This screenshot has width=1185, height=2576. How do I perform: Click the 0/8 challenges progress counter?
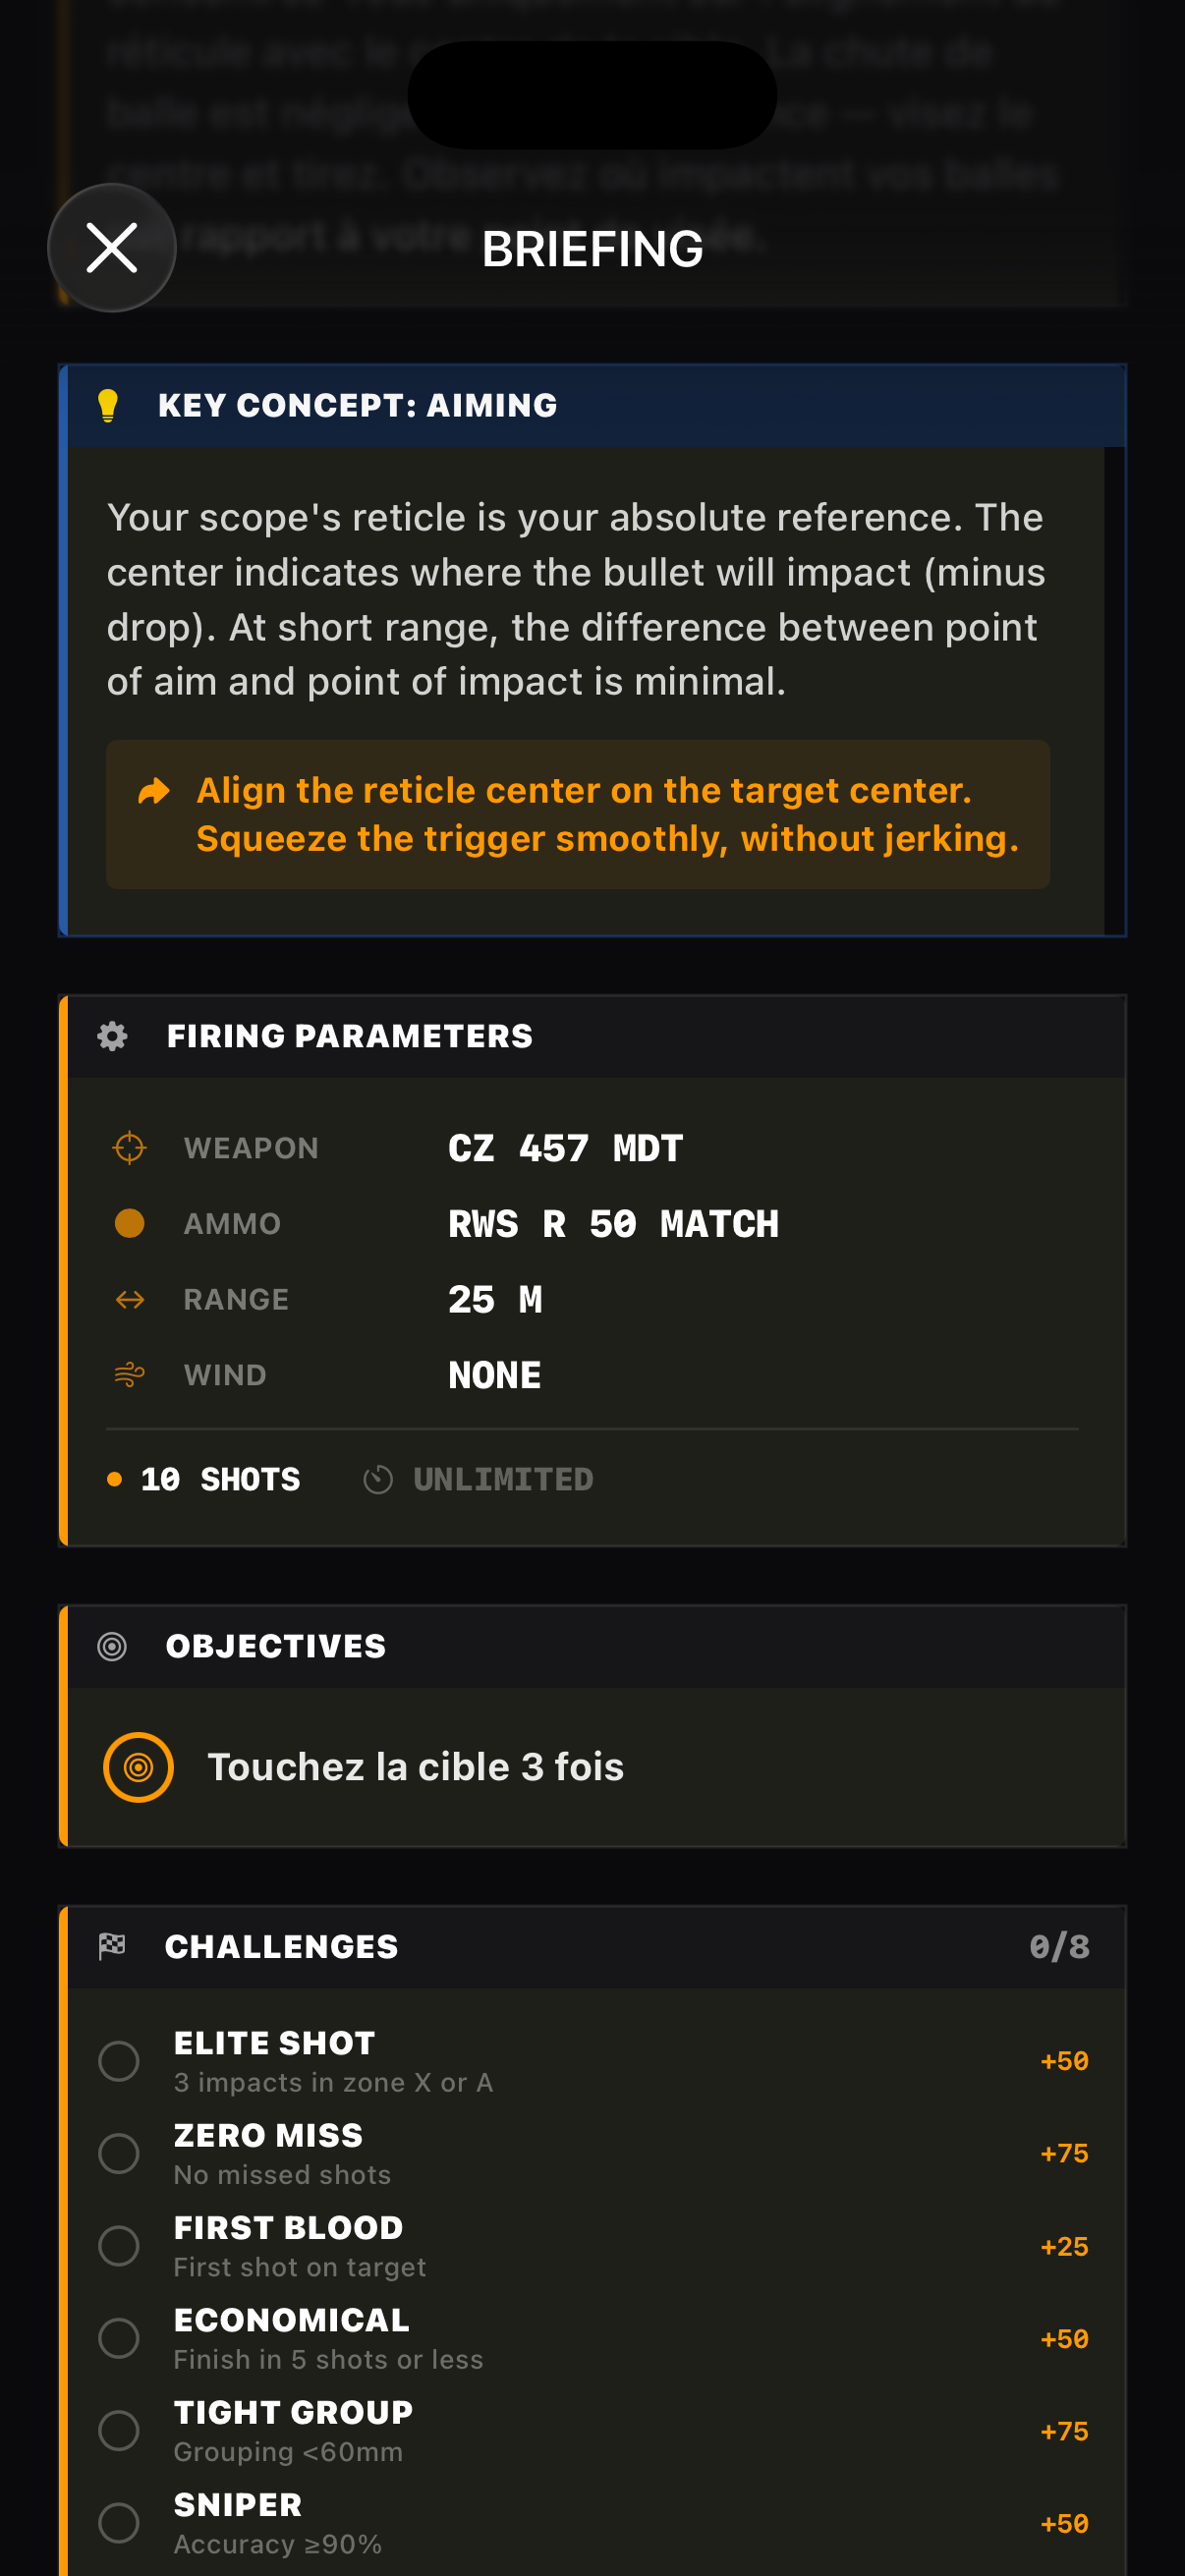[x=1060, y=1946]
